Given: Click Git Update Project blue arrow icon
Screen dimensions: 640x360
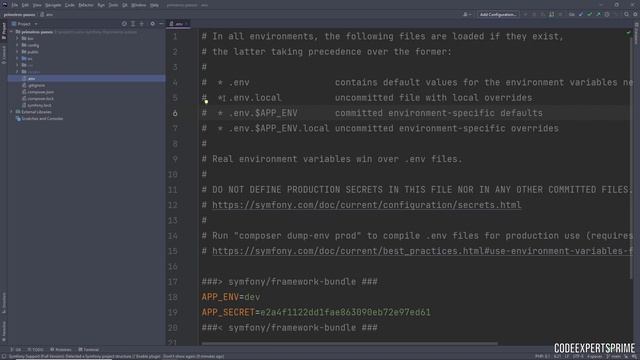Looking at the screenshot, I should pos(581,15).
